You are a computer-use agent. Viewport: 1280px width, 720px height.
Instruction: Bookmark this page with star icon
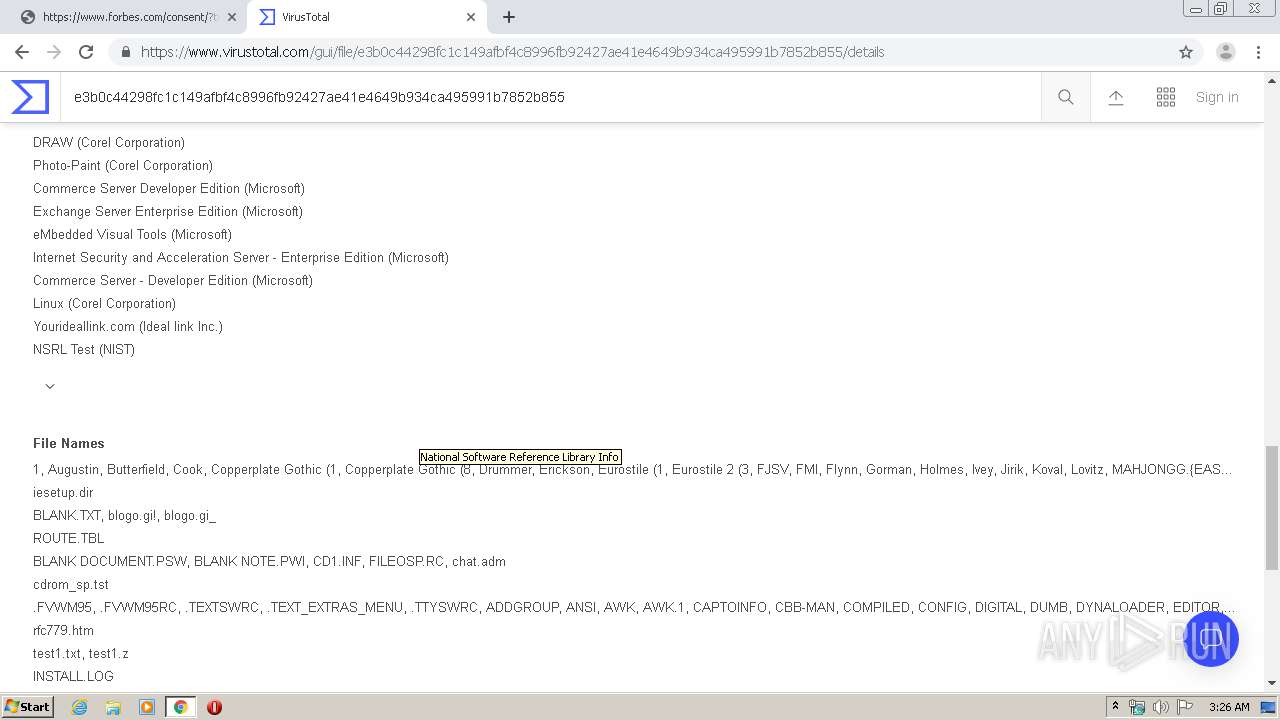[1186, 52]
